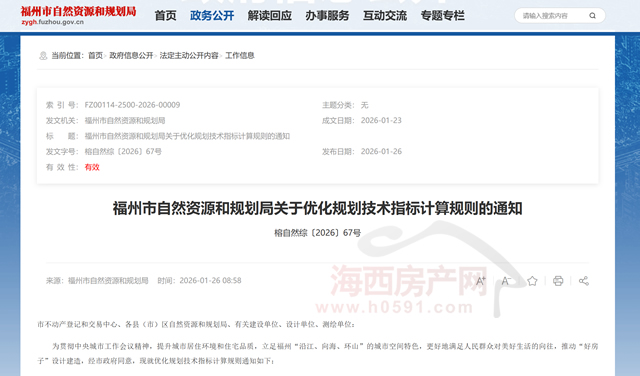Image resolution: width=640 pixels, height=376 pixels.
Task: Go to 办事服务 section
Action: point(327,16)
